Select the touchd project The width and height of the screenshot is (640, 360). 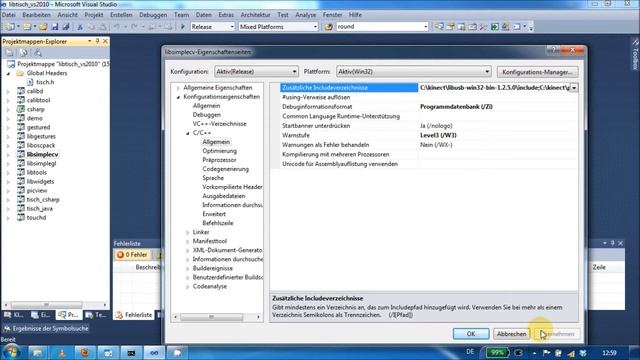pyautogui.click(x=36, y=218)
